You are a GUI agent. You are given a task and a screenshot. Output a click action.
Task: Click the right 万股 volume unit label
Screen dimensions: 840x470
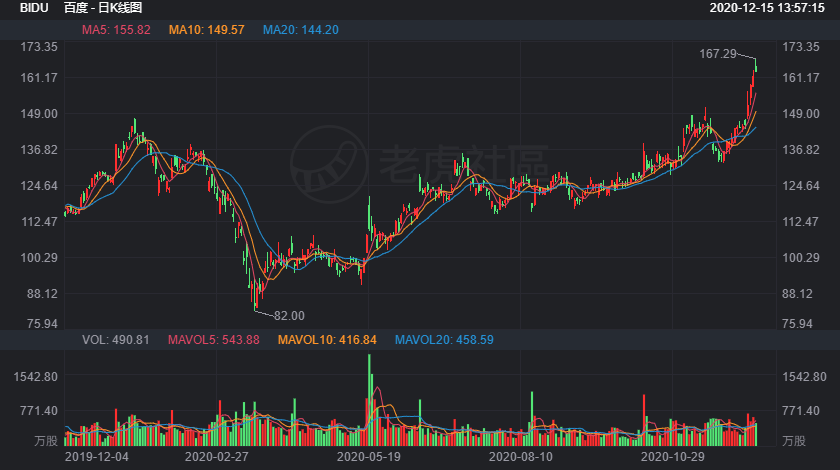coord(794,441)
